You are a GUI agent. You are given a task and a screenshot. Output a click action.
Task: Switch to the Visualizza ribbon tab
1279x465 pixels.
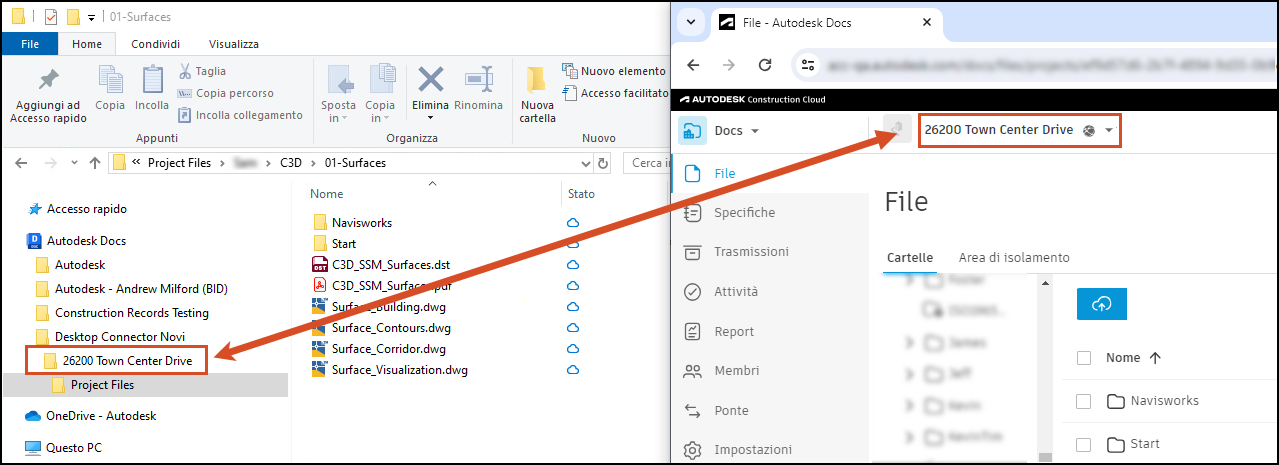[234, 44]
